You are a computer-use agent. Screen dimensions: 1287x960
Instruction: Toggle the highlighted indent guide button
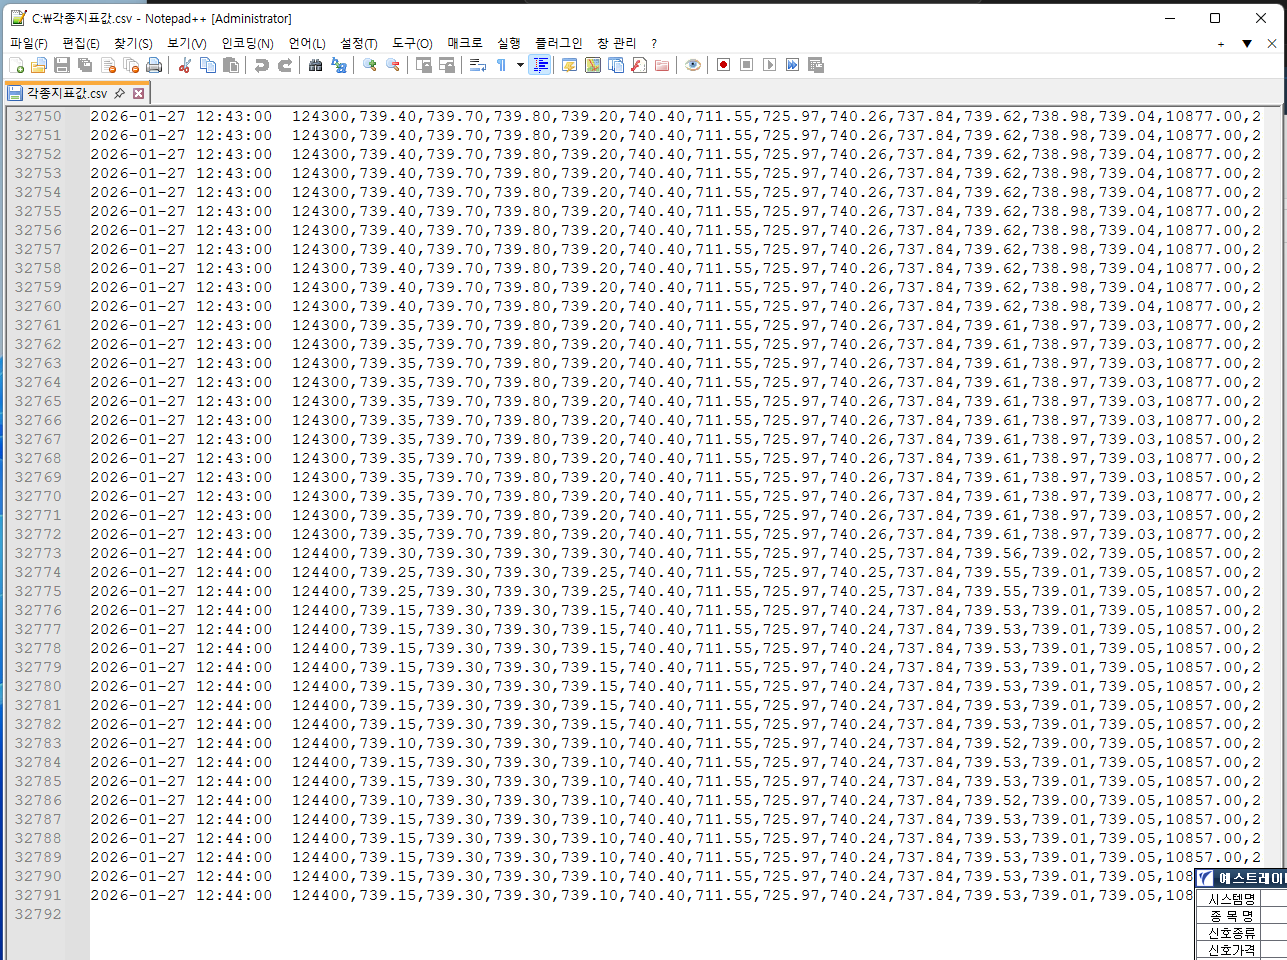coord(540,65)
